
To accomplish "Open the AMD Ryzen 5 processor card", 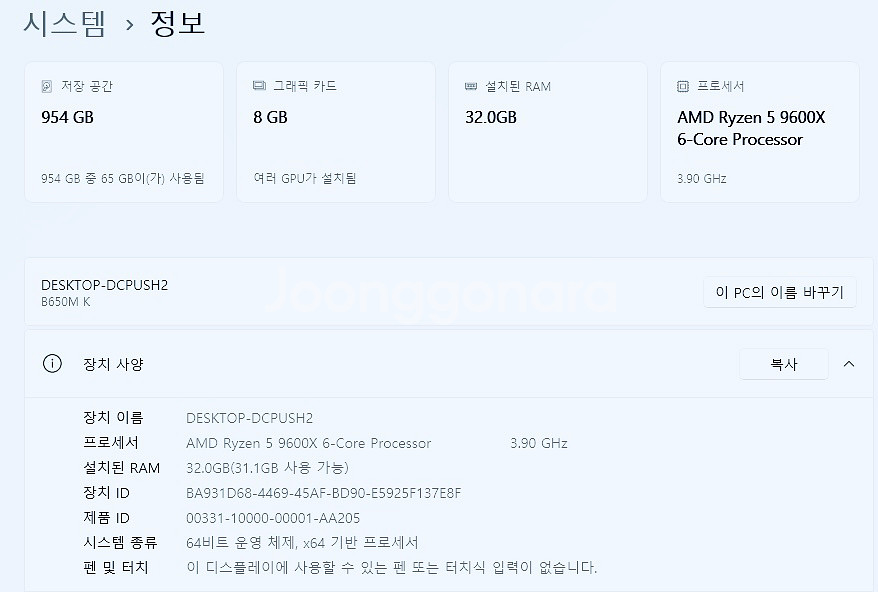I will [760, 131].
